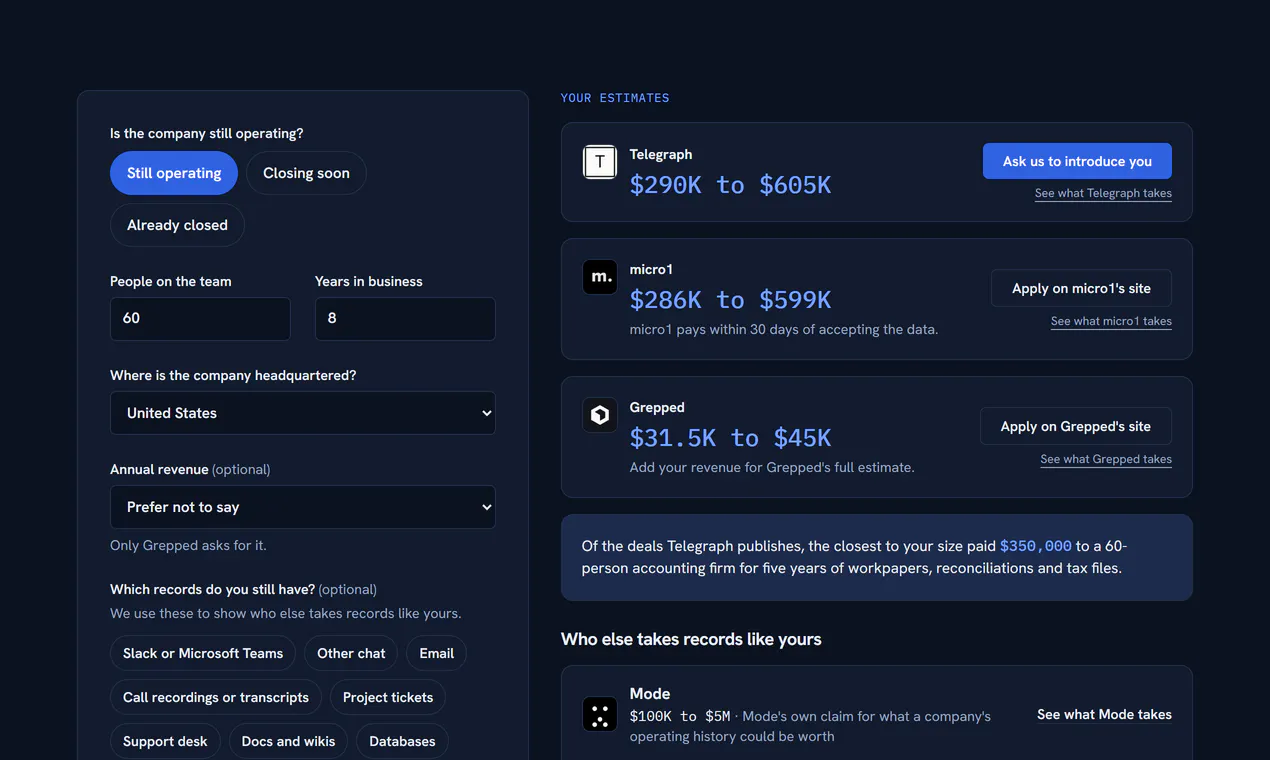Click the Grepped cube logo icon

pyautogui.click(x=600, y=415)
